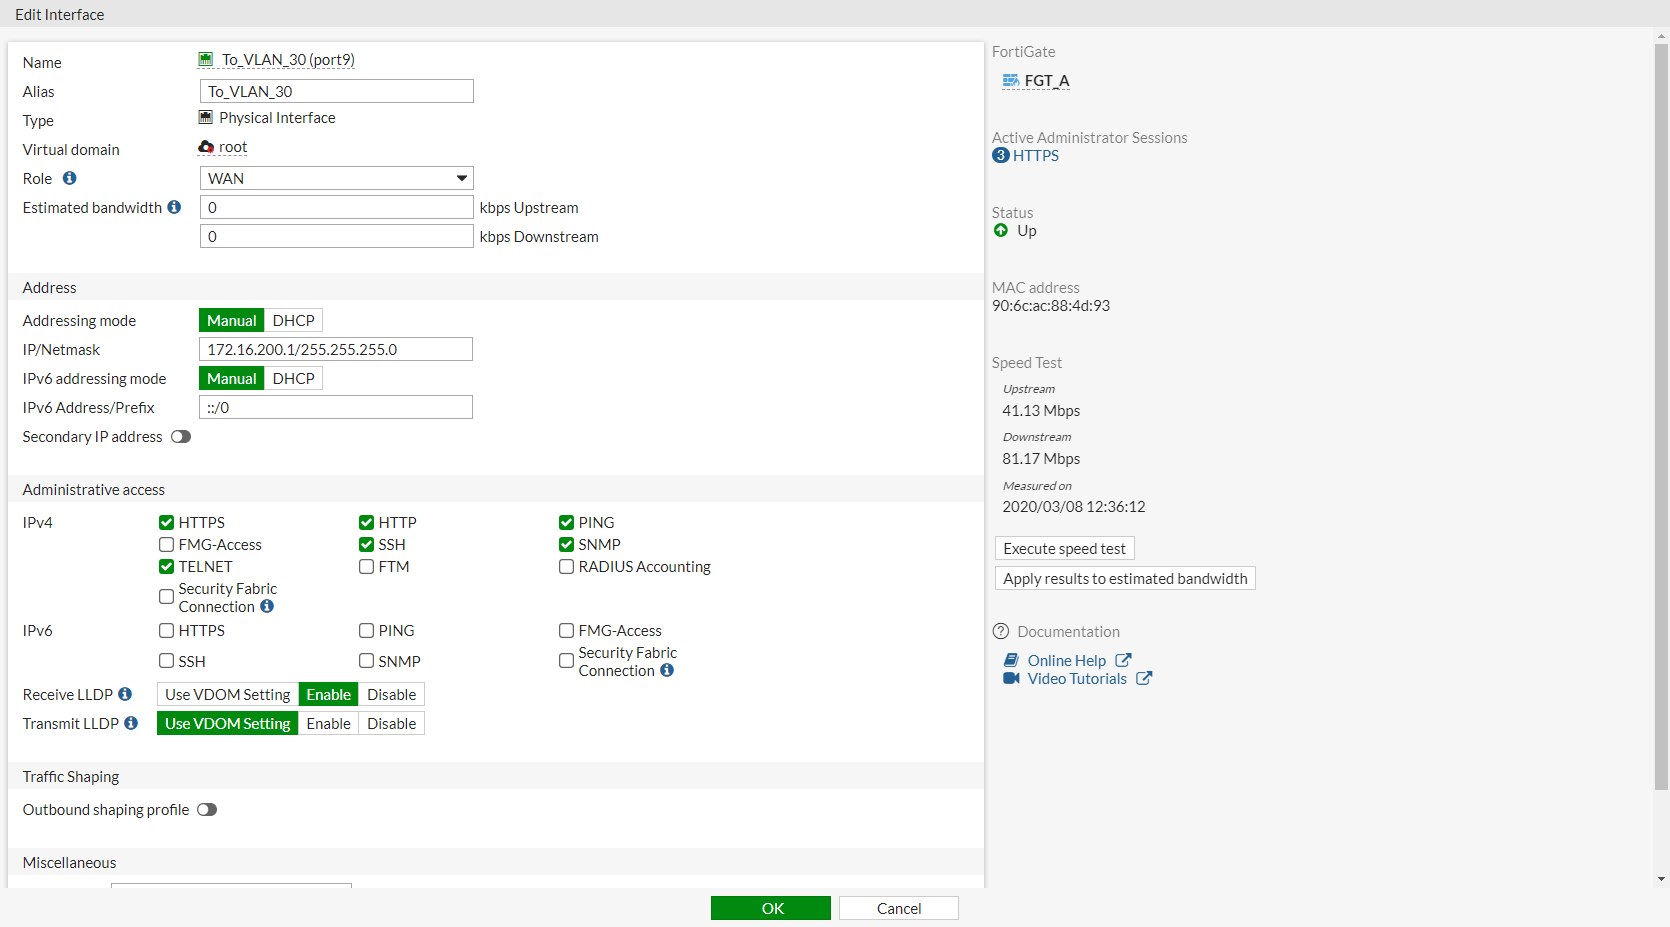Click the info icon next to Role
Viewport: 1670px width, 927px height.
[69, 178]
